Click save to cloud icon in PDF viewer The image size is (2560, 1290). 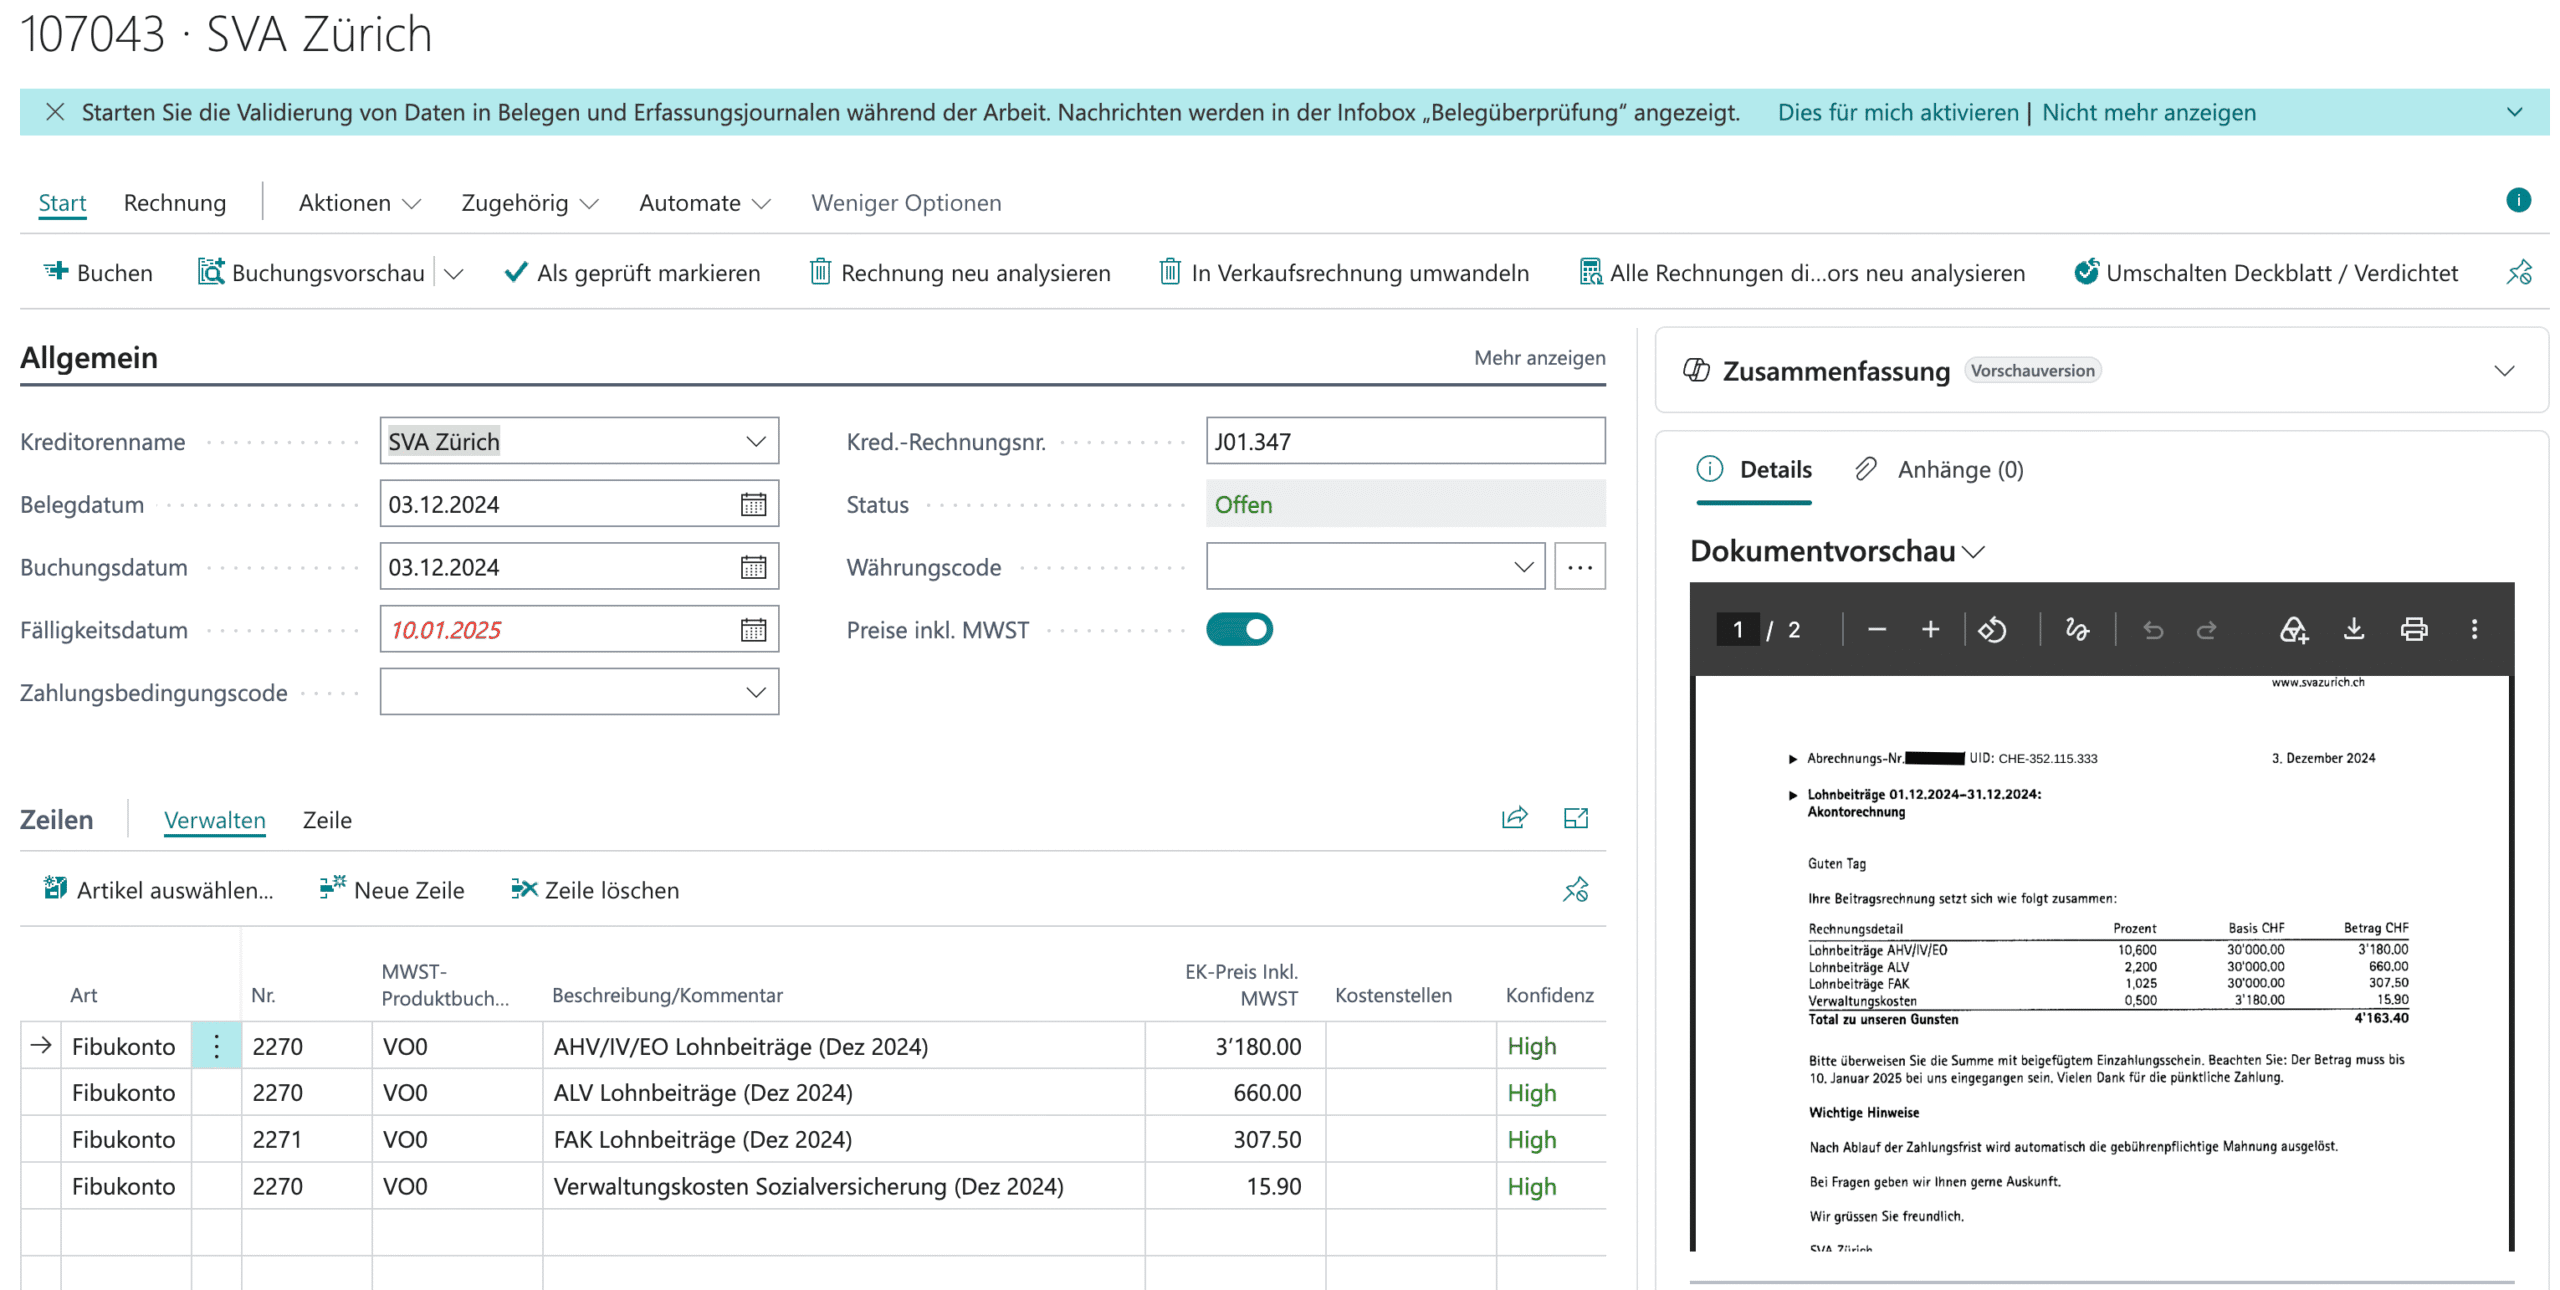click(2293, 629)
